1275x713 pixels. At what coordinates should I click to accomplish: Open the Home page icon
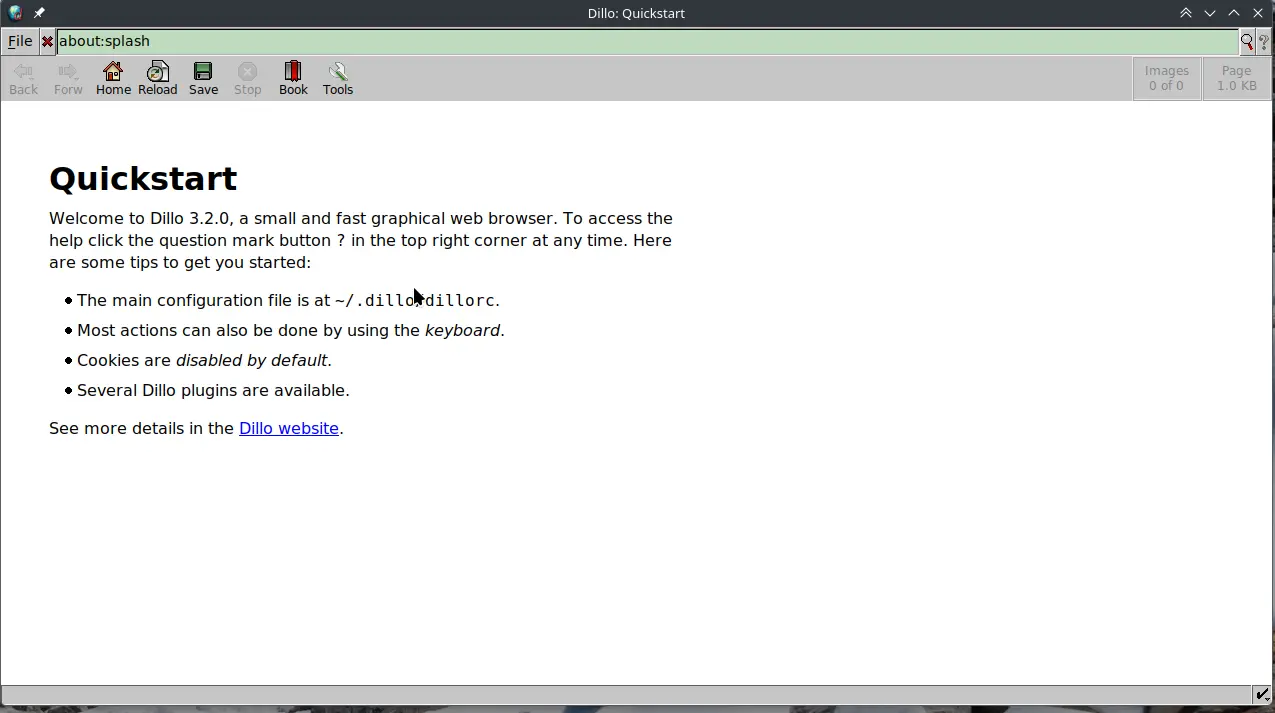(x=113, y=79)
